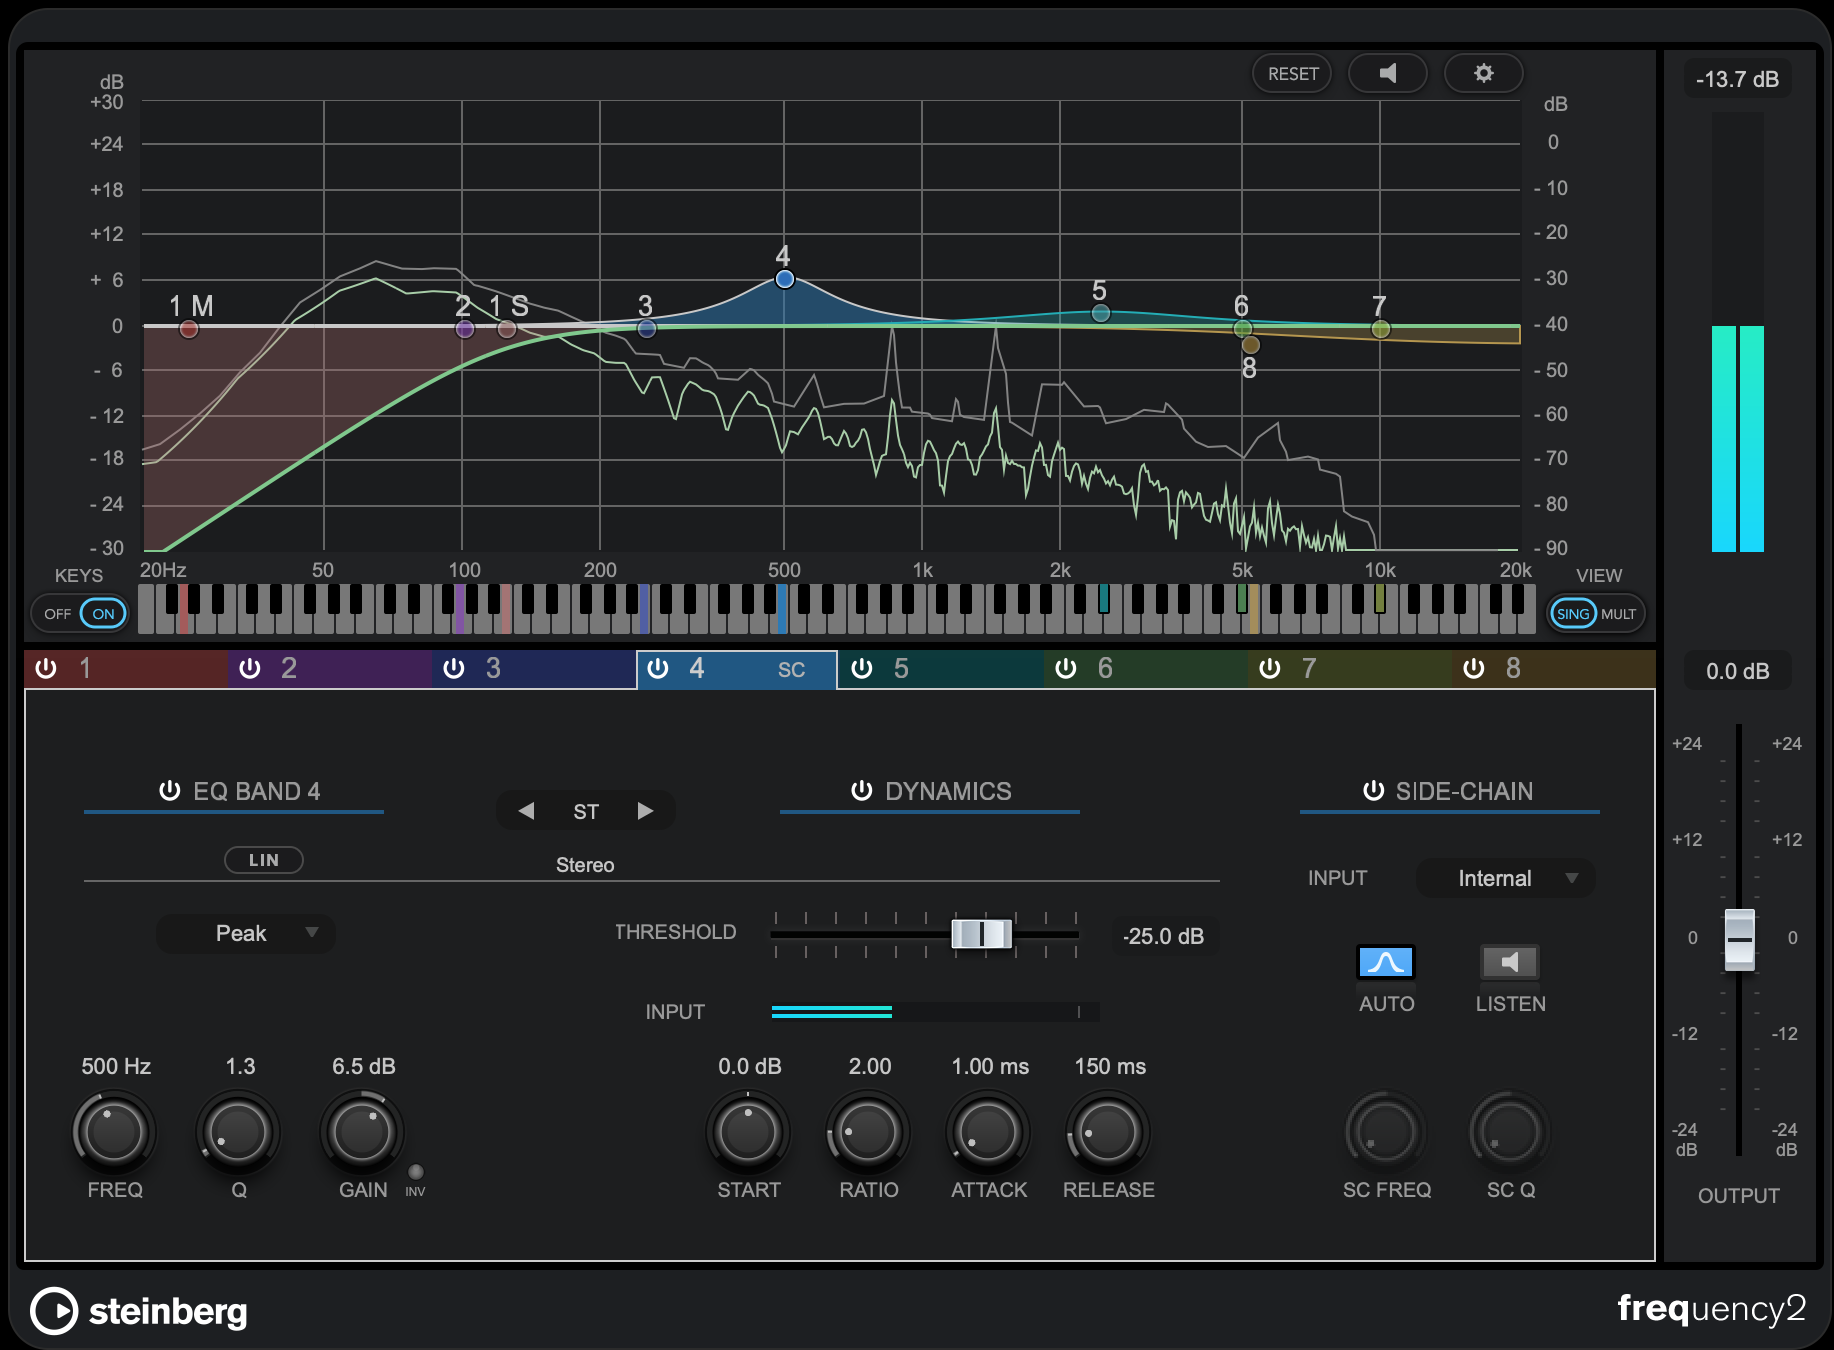Click the SC Q knob
1834x1350 pixels.
pos(1510,1132)
